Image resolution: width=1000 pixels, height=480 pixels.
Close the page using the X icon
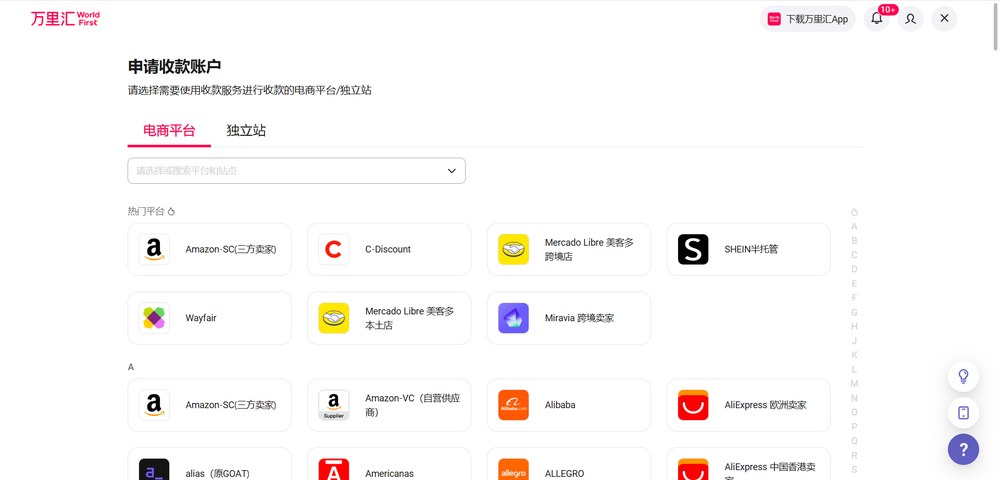point(945,18)
